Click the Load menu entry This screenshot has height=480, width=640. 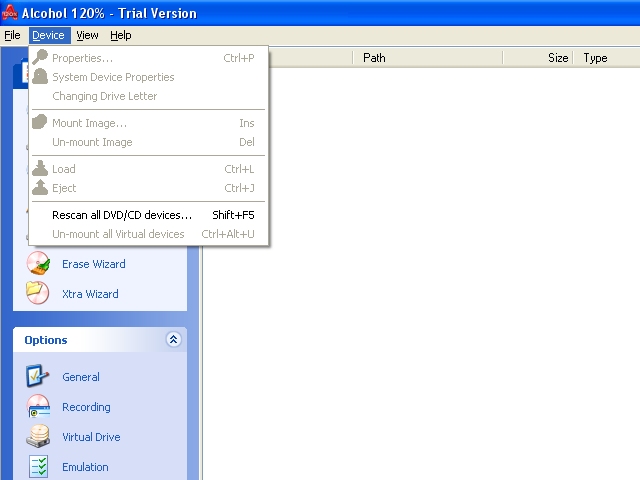(x=149, y=169)
